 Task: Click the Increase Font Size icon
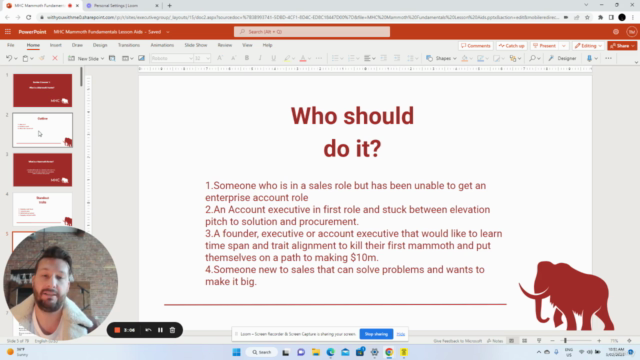click(220, 58)
